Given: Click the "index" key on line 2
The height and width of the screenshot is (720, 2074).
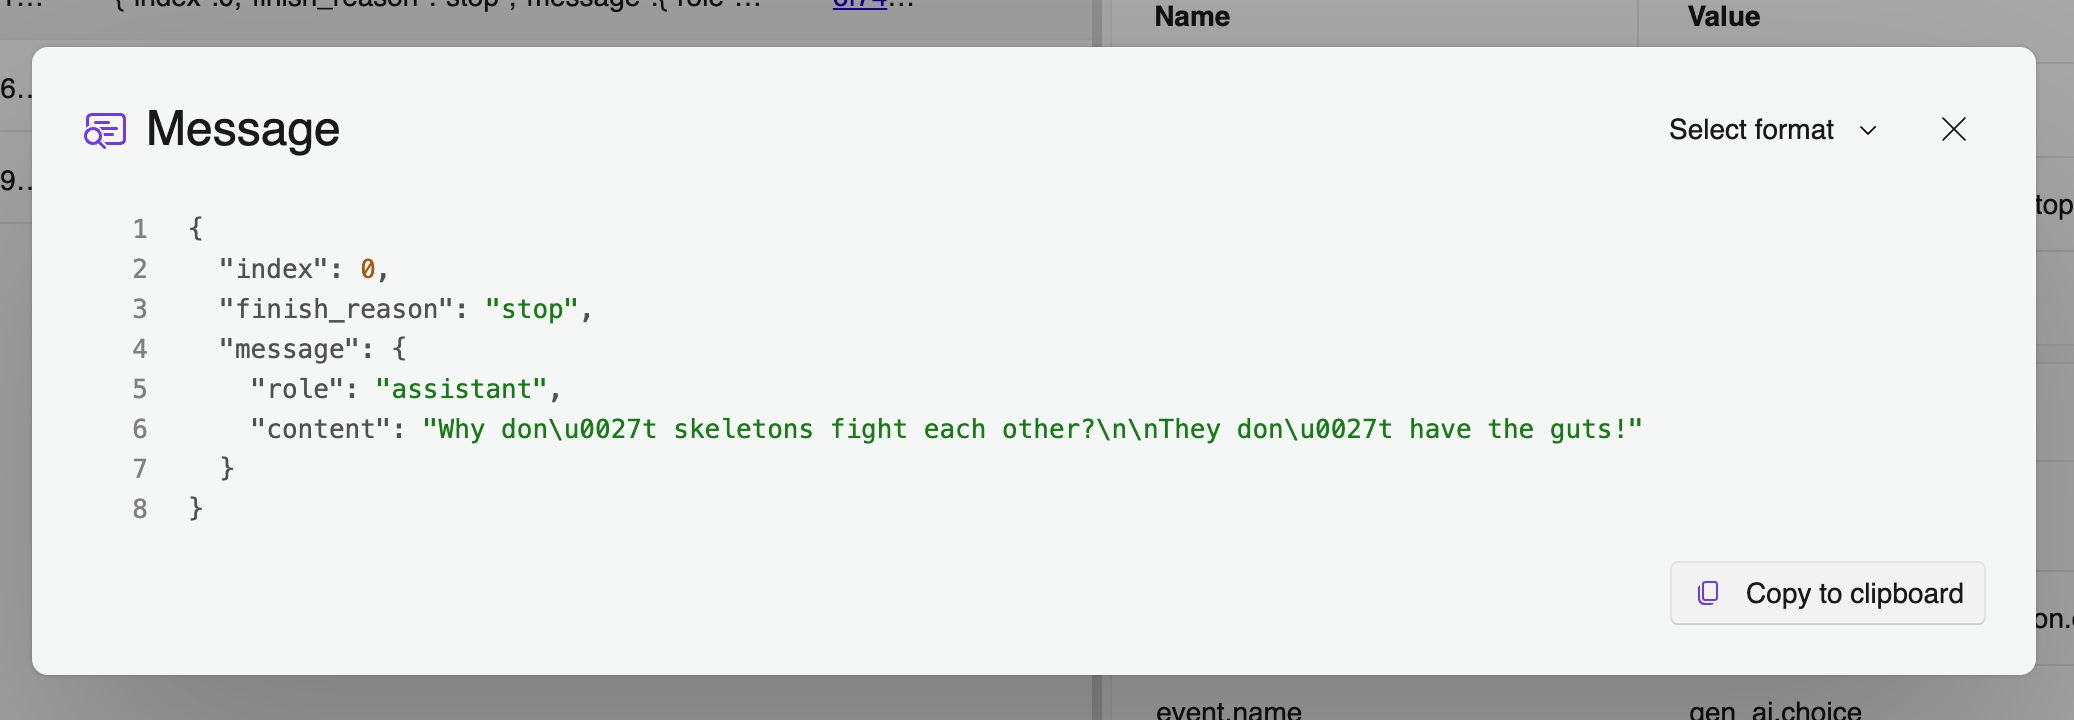Looking at the screenshot, I should [x=274, y=269].
